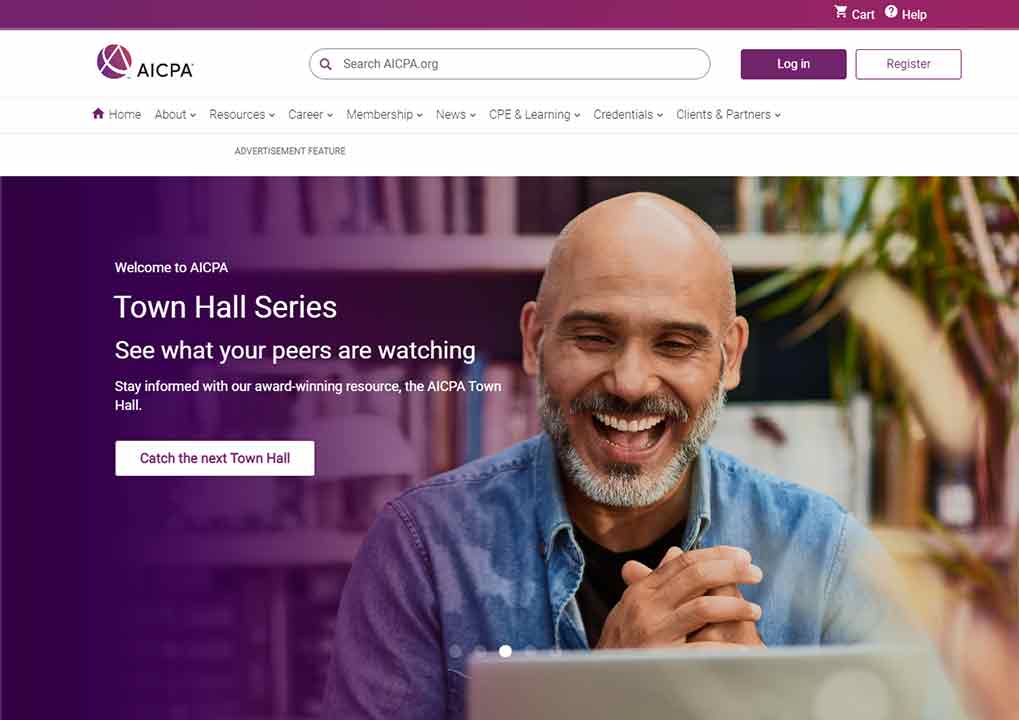Focus the Search AICPA.org field
Image resolution: width=1019 pixels, height=720 pixels.
[x=510, y=64]
